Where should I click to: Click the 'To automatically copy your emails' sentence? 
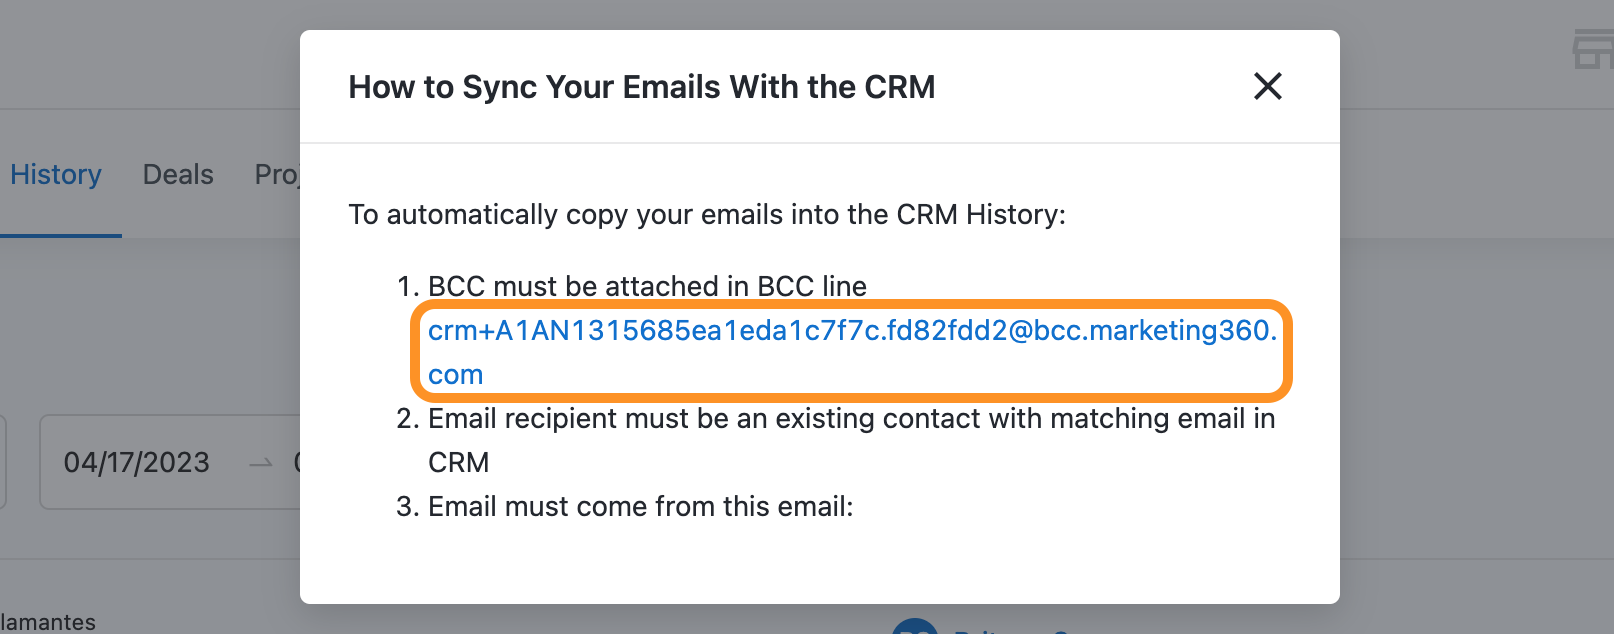[x=706, y=215]
